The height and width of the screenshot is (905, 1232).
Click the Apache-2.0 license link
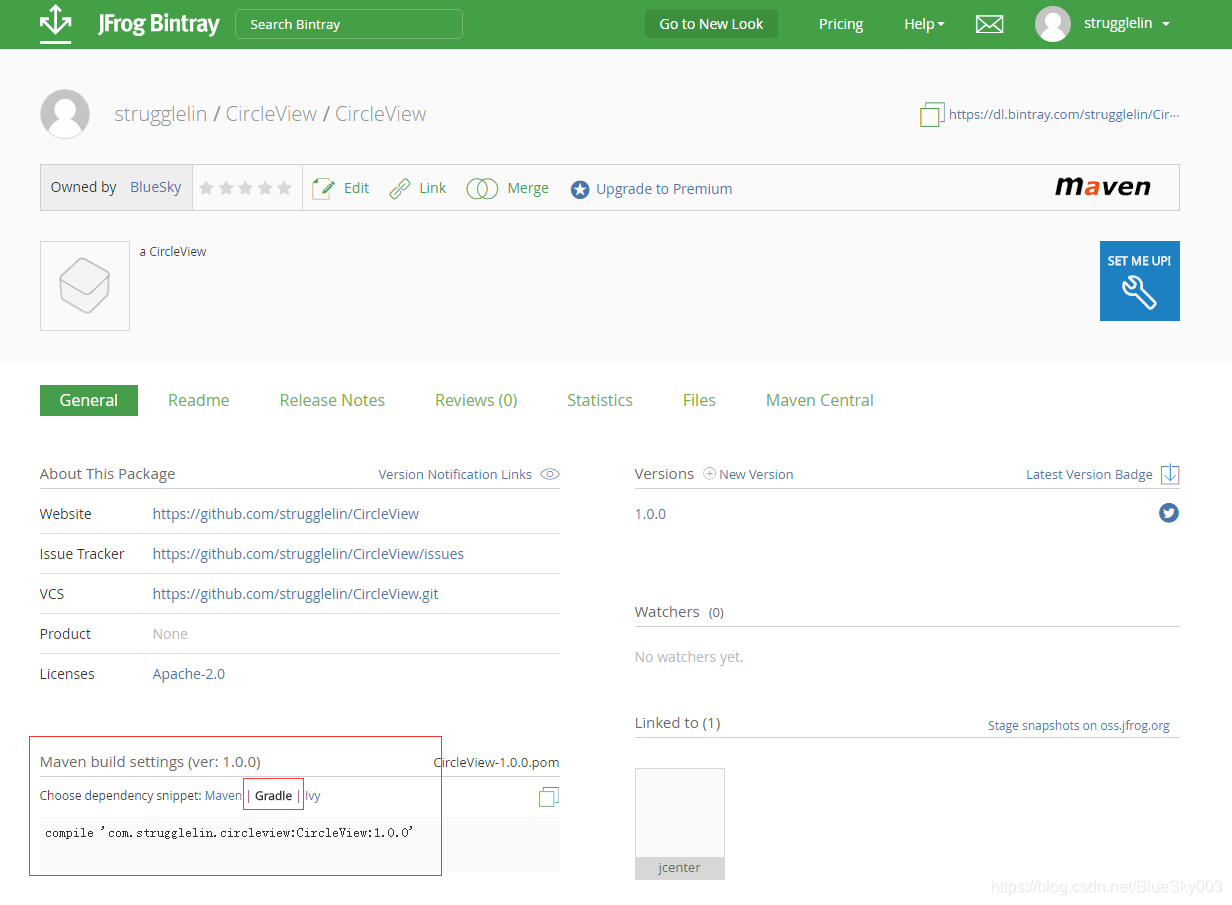(189, 674)
